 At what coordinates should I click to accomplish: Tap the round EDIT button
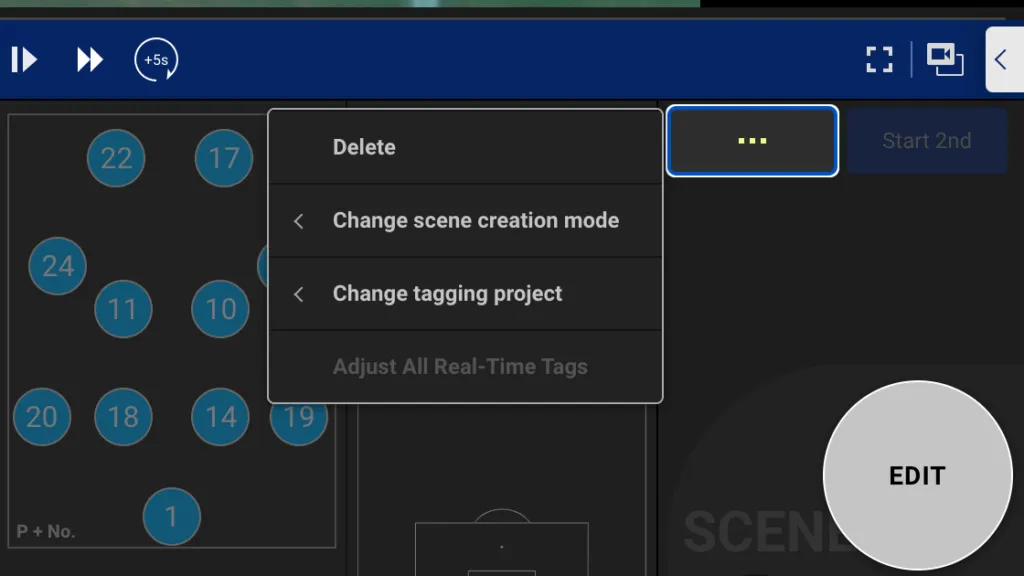click(x=918, y=475)
